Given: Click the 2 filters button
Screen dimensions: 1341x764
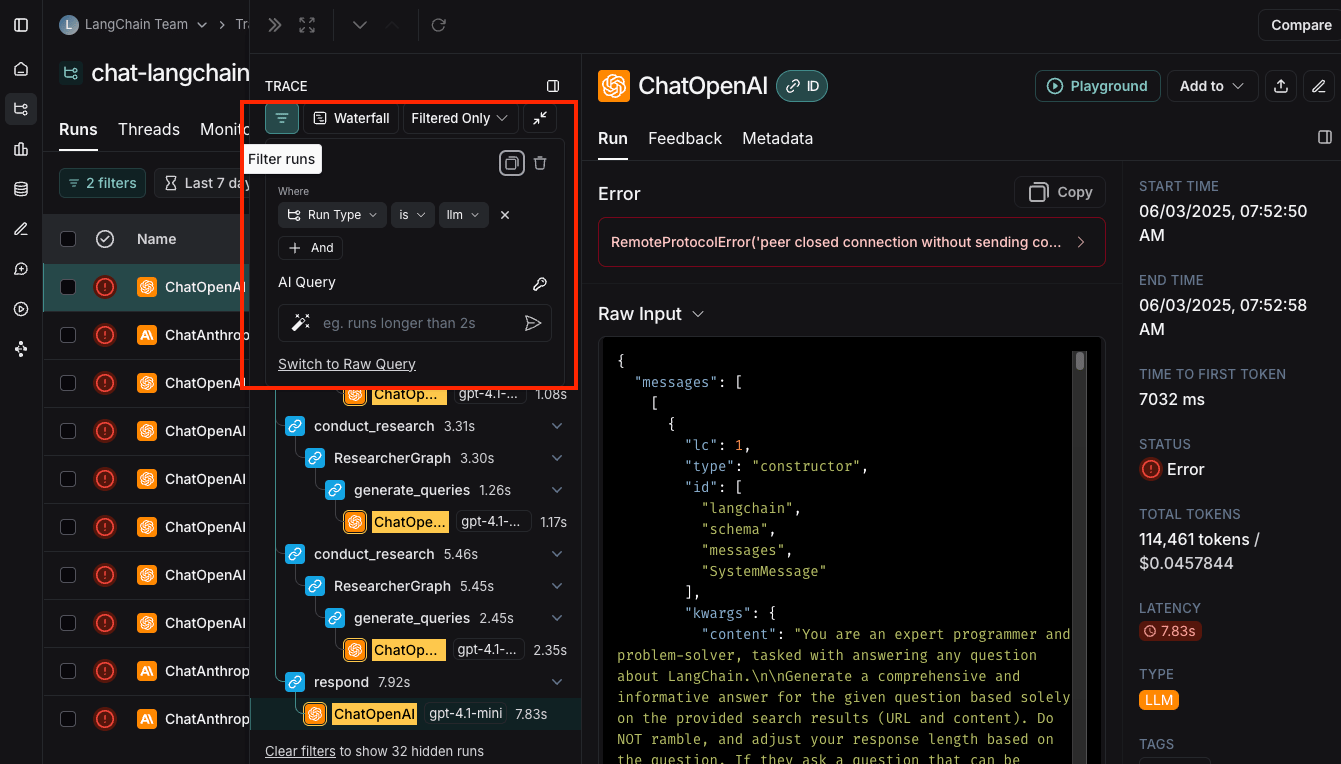Looking at the screenshot, I should click(102, 183).
